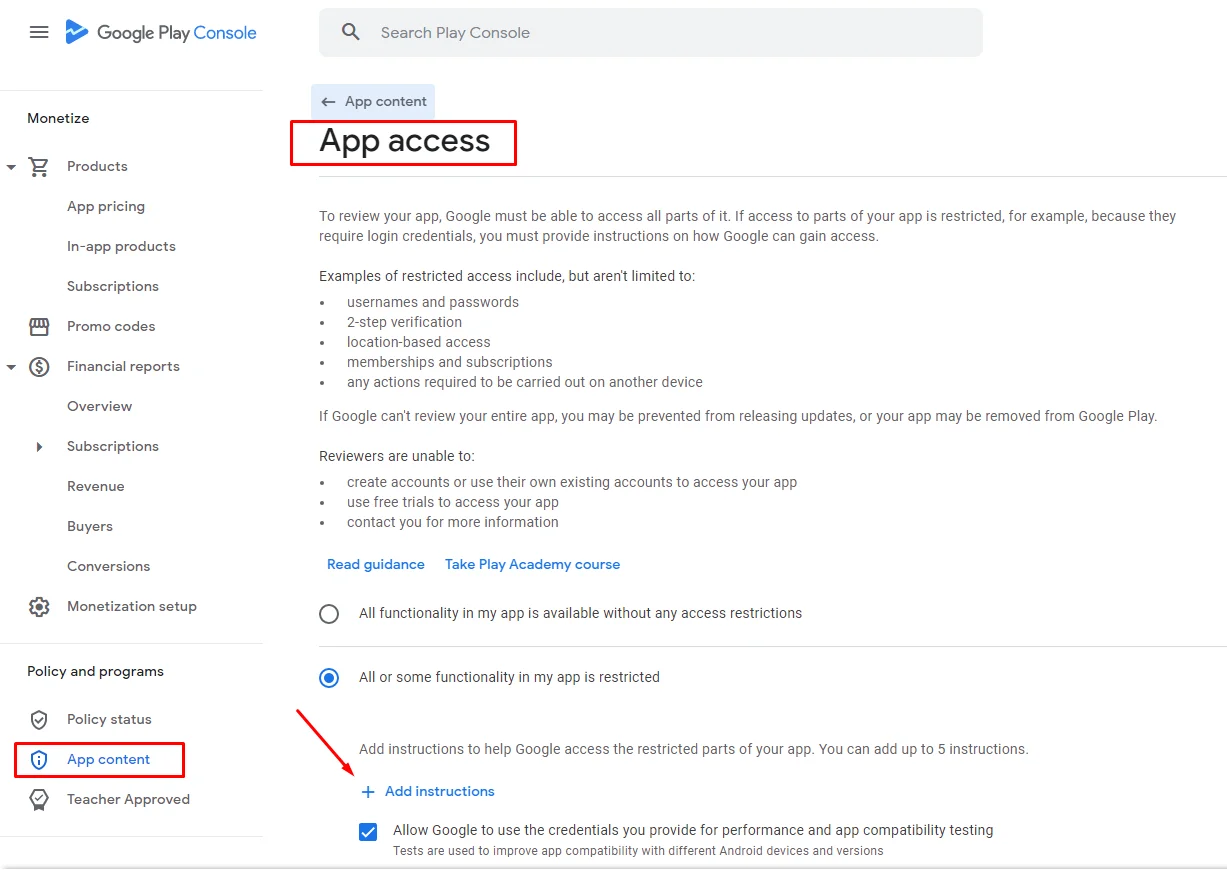Image resolution: width=1227 pixels, height=870 pixels.
Task: Click the Monetization setup gear icon
Action: pos(39,606)
